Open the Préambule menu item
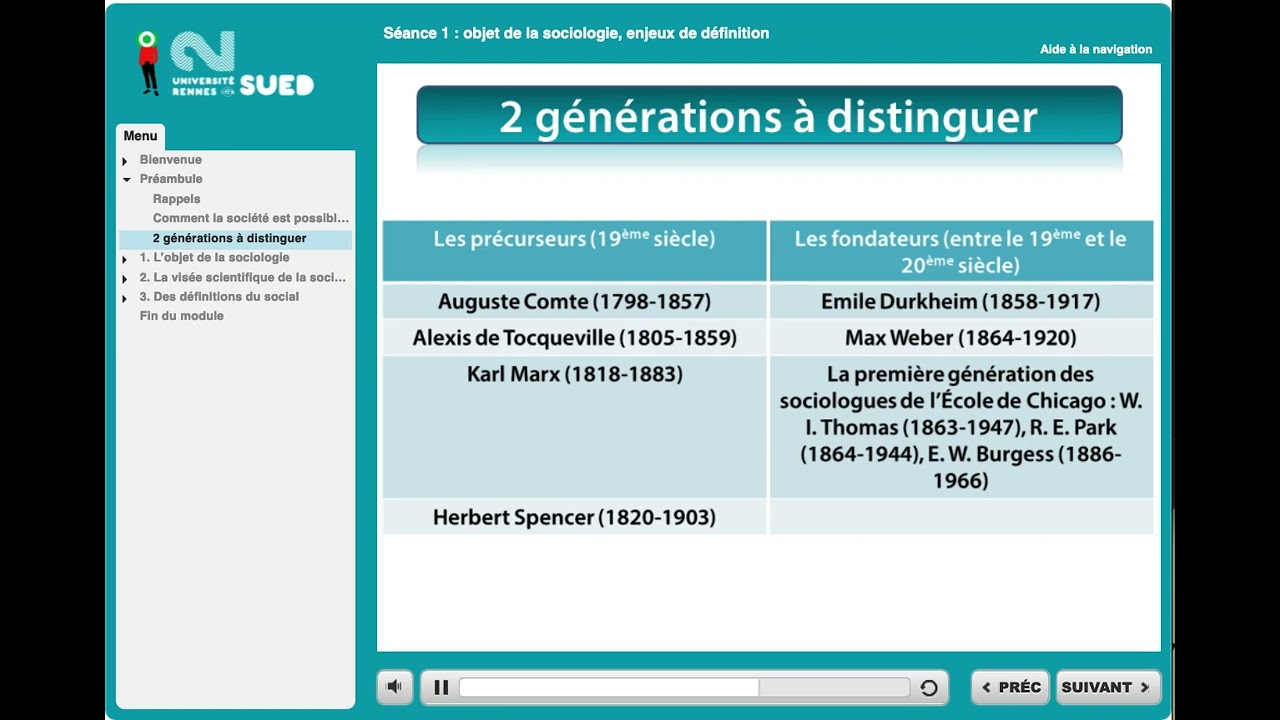 coord(171,179)
